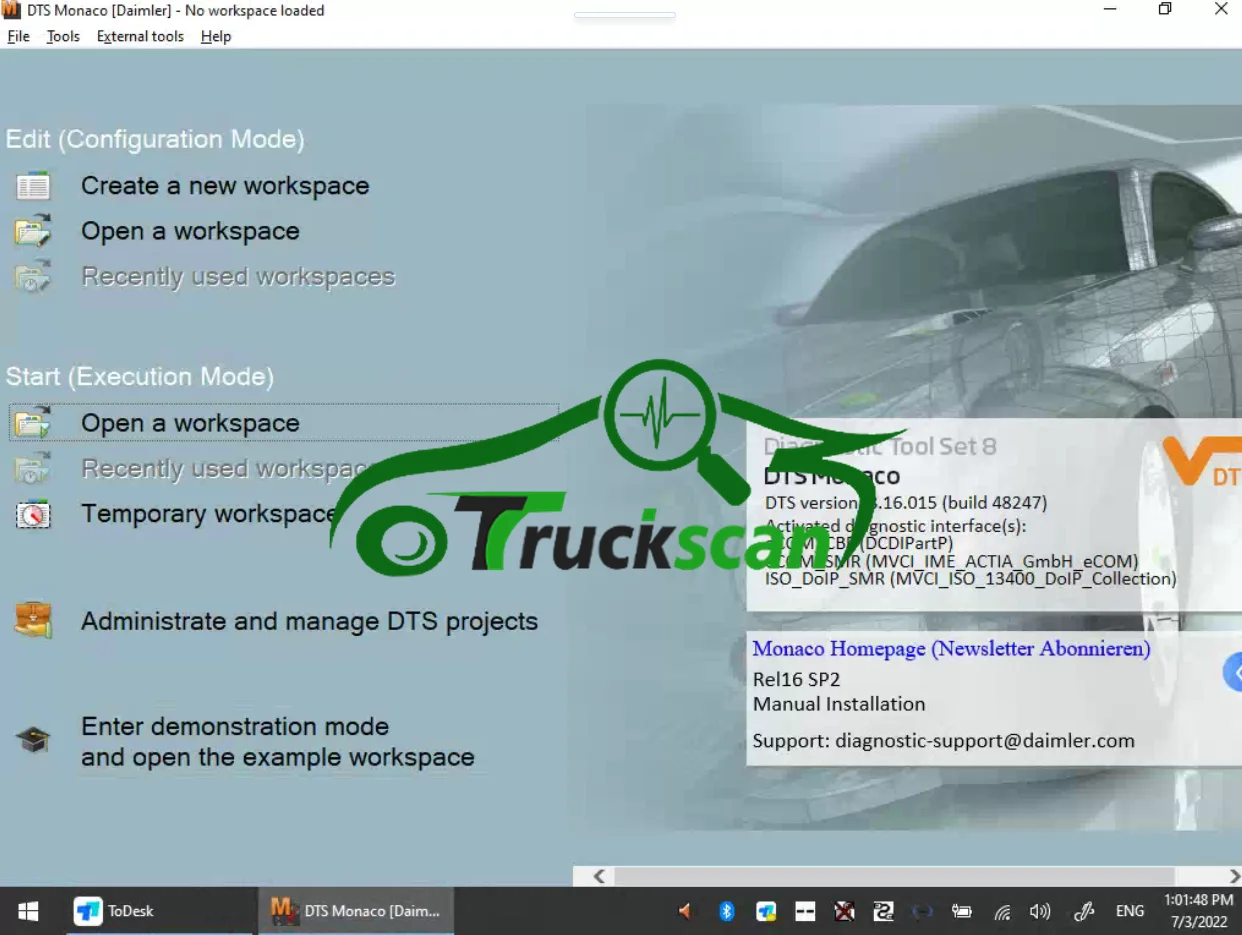This screenshot has height=935, width=1242.
Task: Click the pen input tray icon
Action: tap(1084, 911)
